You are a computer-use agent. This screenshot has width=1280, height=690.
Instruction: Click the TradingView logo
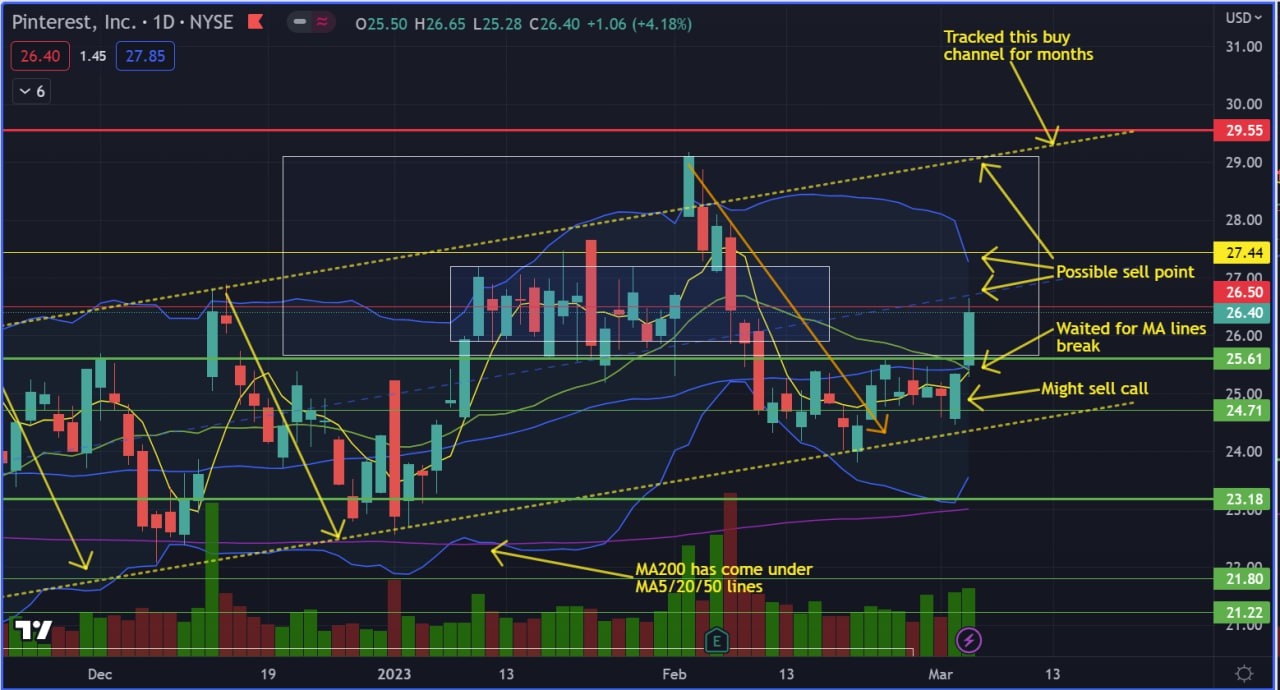(x=32, y=631)
